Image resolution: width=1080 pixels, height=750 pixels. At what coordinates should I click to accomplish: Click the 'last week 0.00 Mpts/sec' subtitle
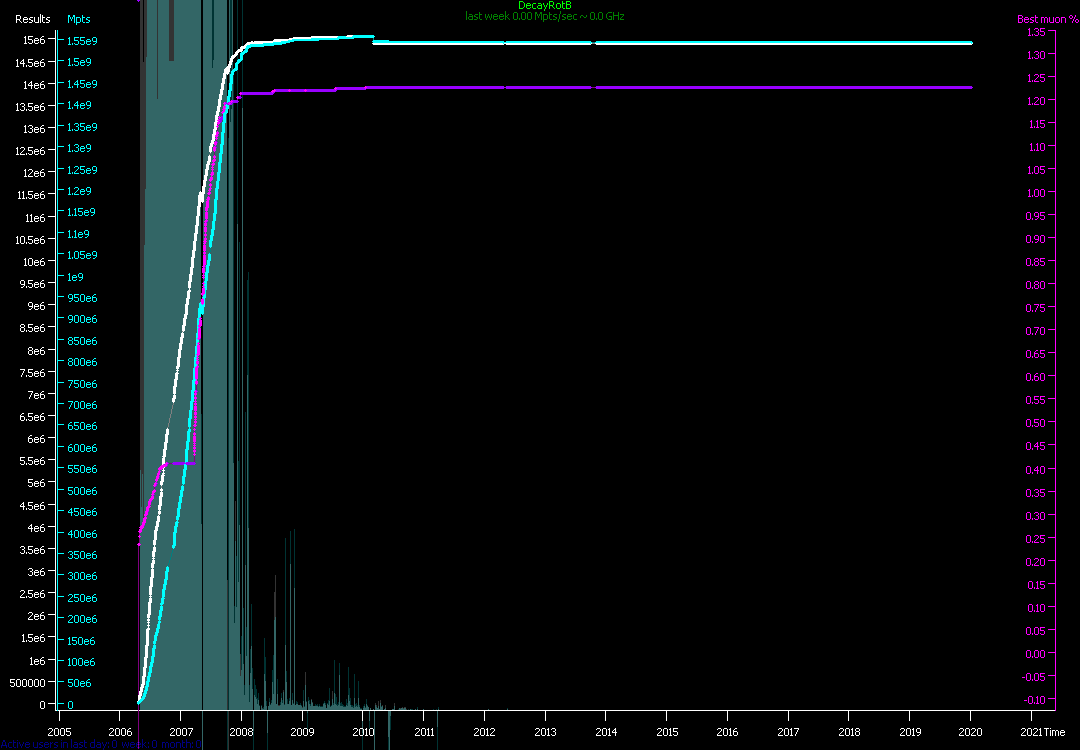point(545,16)
